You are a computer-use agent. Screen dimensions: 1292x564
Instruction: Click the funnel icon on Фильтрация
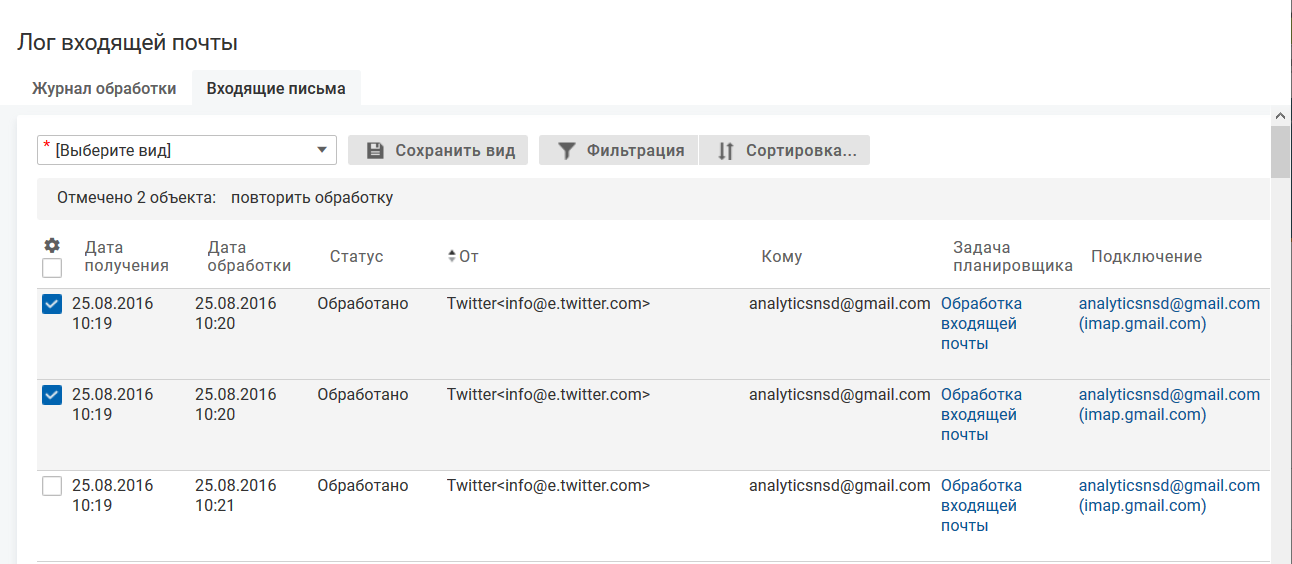pos(566,151)
